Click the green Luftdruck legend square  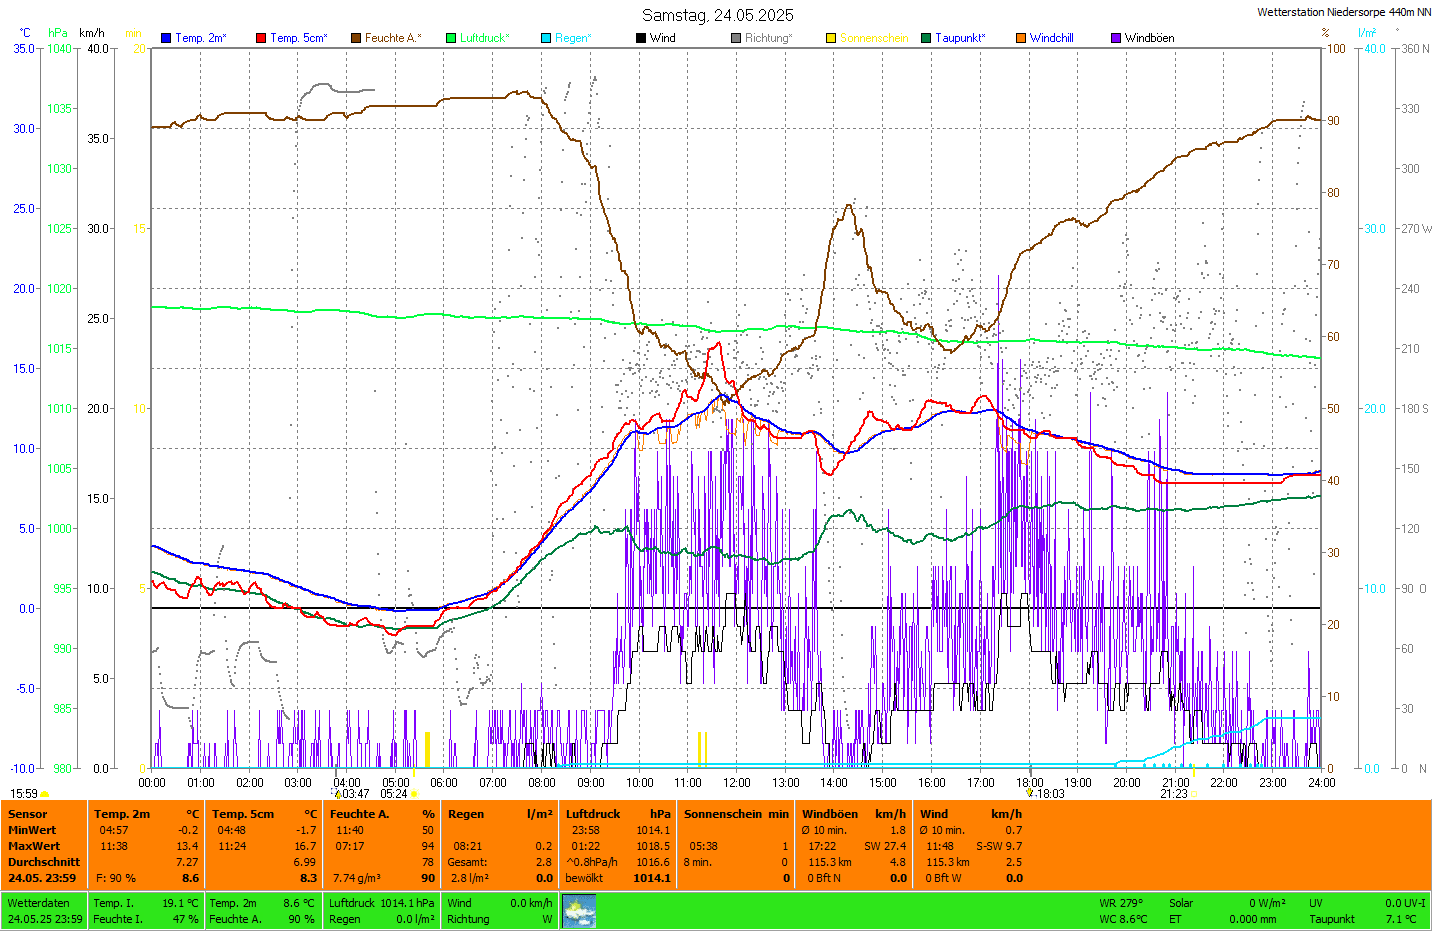click(x=451, y=38)
